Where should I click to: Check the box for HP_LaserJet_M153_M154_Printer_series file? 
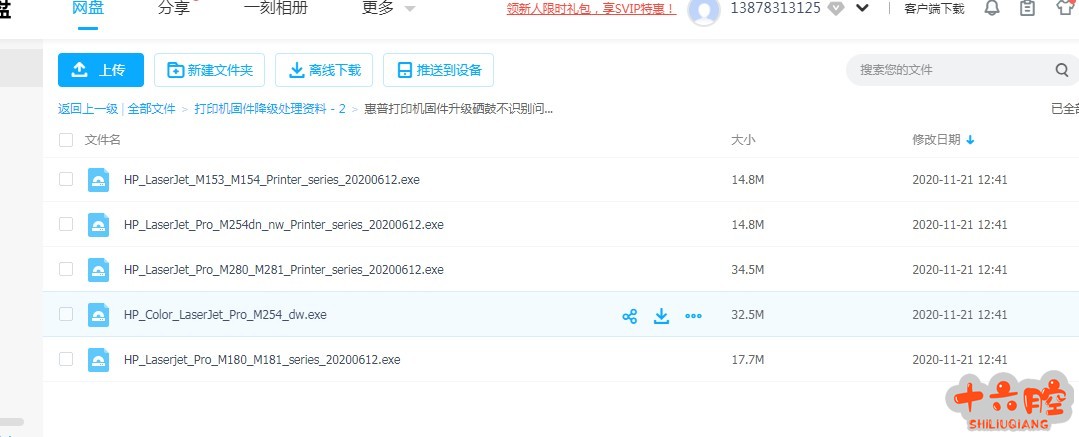click(x=66, y=180)
